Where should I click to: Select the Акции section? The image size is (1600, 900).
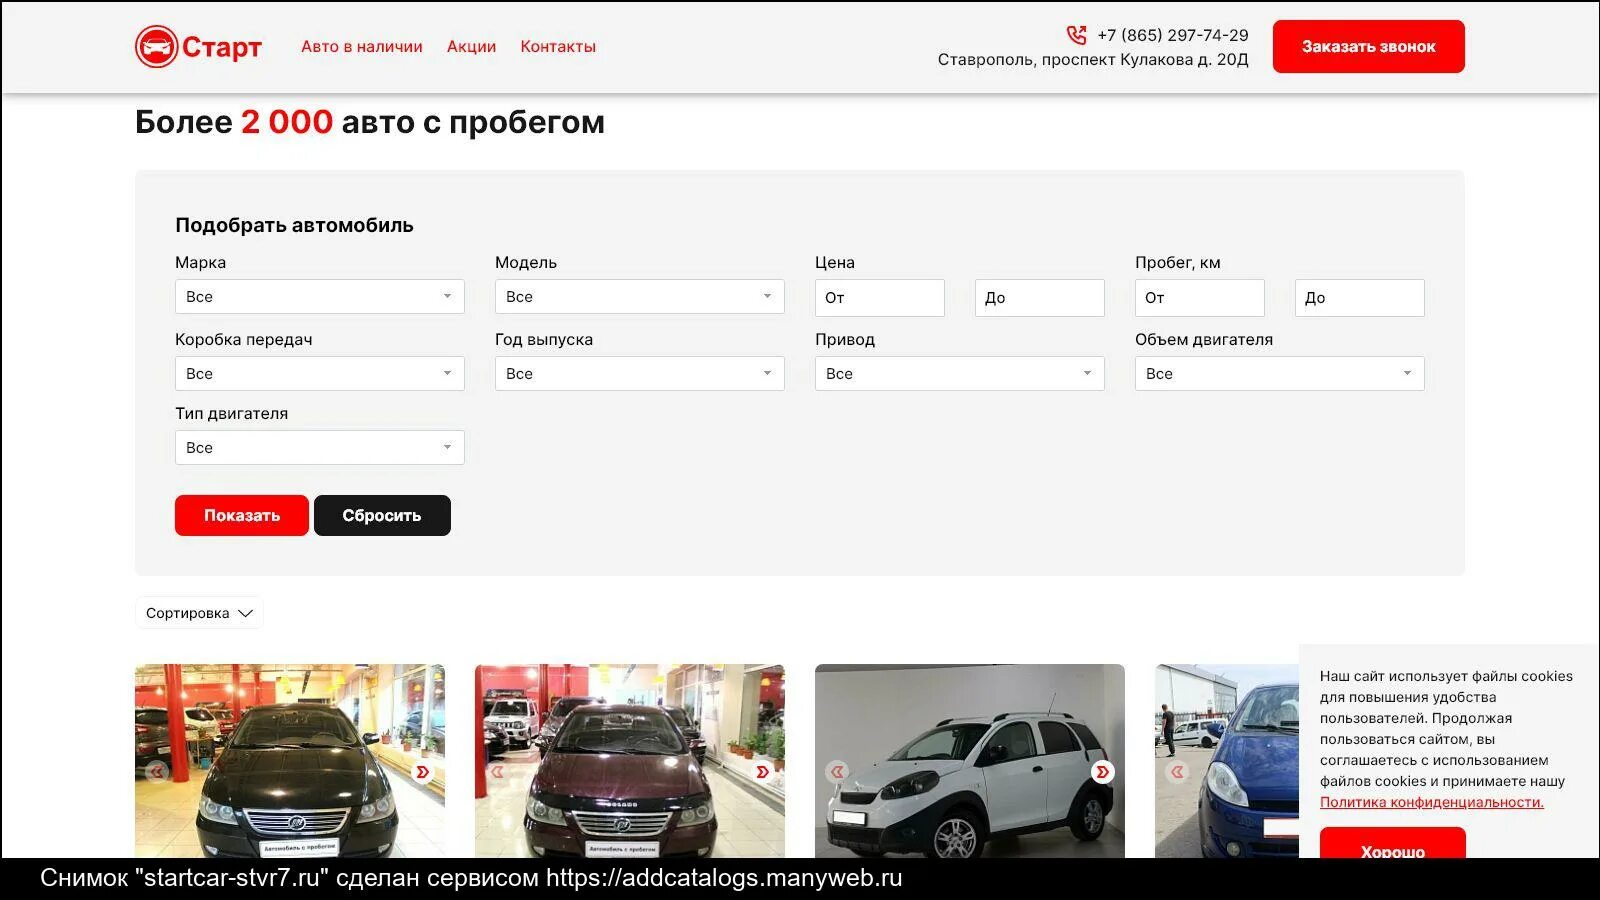point(471,46)
